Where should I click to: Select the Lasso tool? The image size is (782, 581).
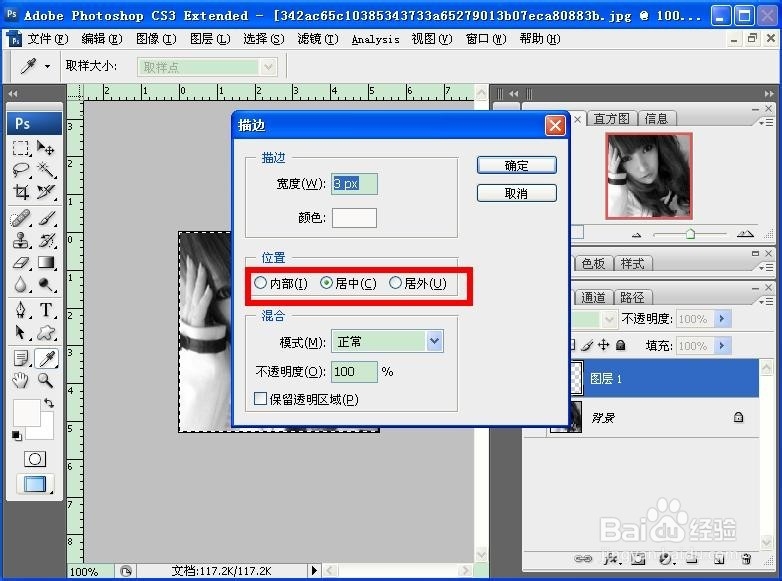click(x=20, y=170)
